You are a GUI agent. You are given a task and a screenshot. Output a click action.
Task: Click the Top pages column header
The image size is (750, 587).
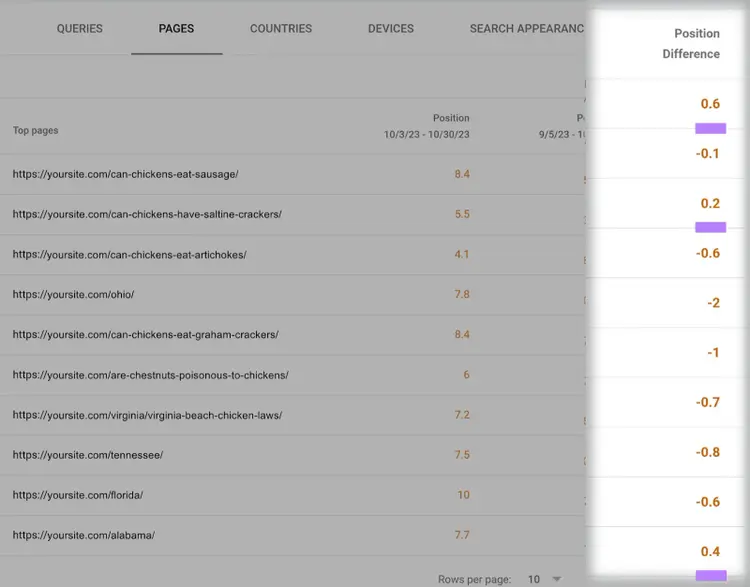35,130
